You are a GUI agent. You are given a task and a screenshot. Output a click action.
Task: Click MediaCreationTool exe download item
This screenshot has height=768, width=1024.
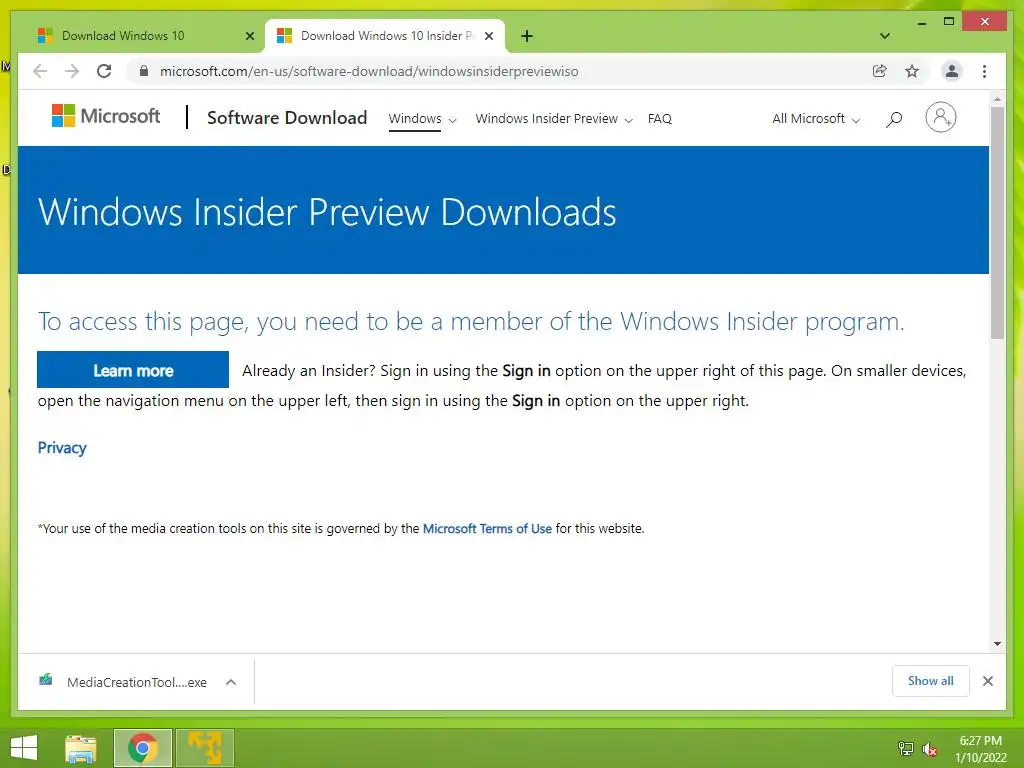[136, 682]
